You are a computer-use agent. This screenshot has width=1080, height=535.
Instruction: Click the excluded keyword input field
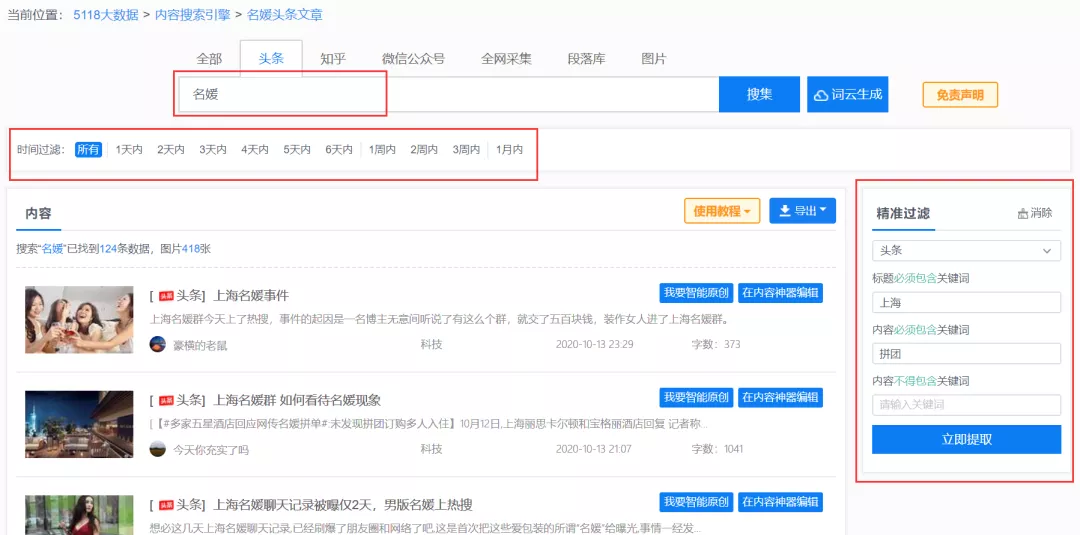pos(965,405)
